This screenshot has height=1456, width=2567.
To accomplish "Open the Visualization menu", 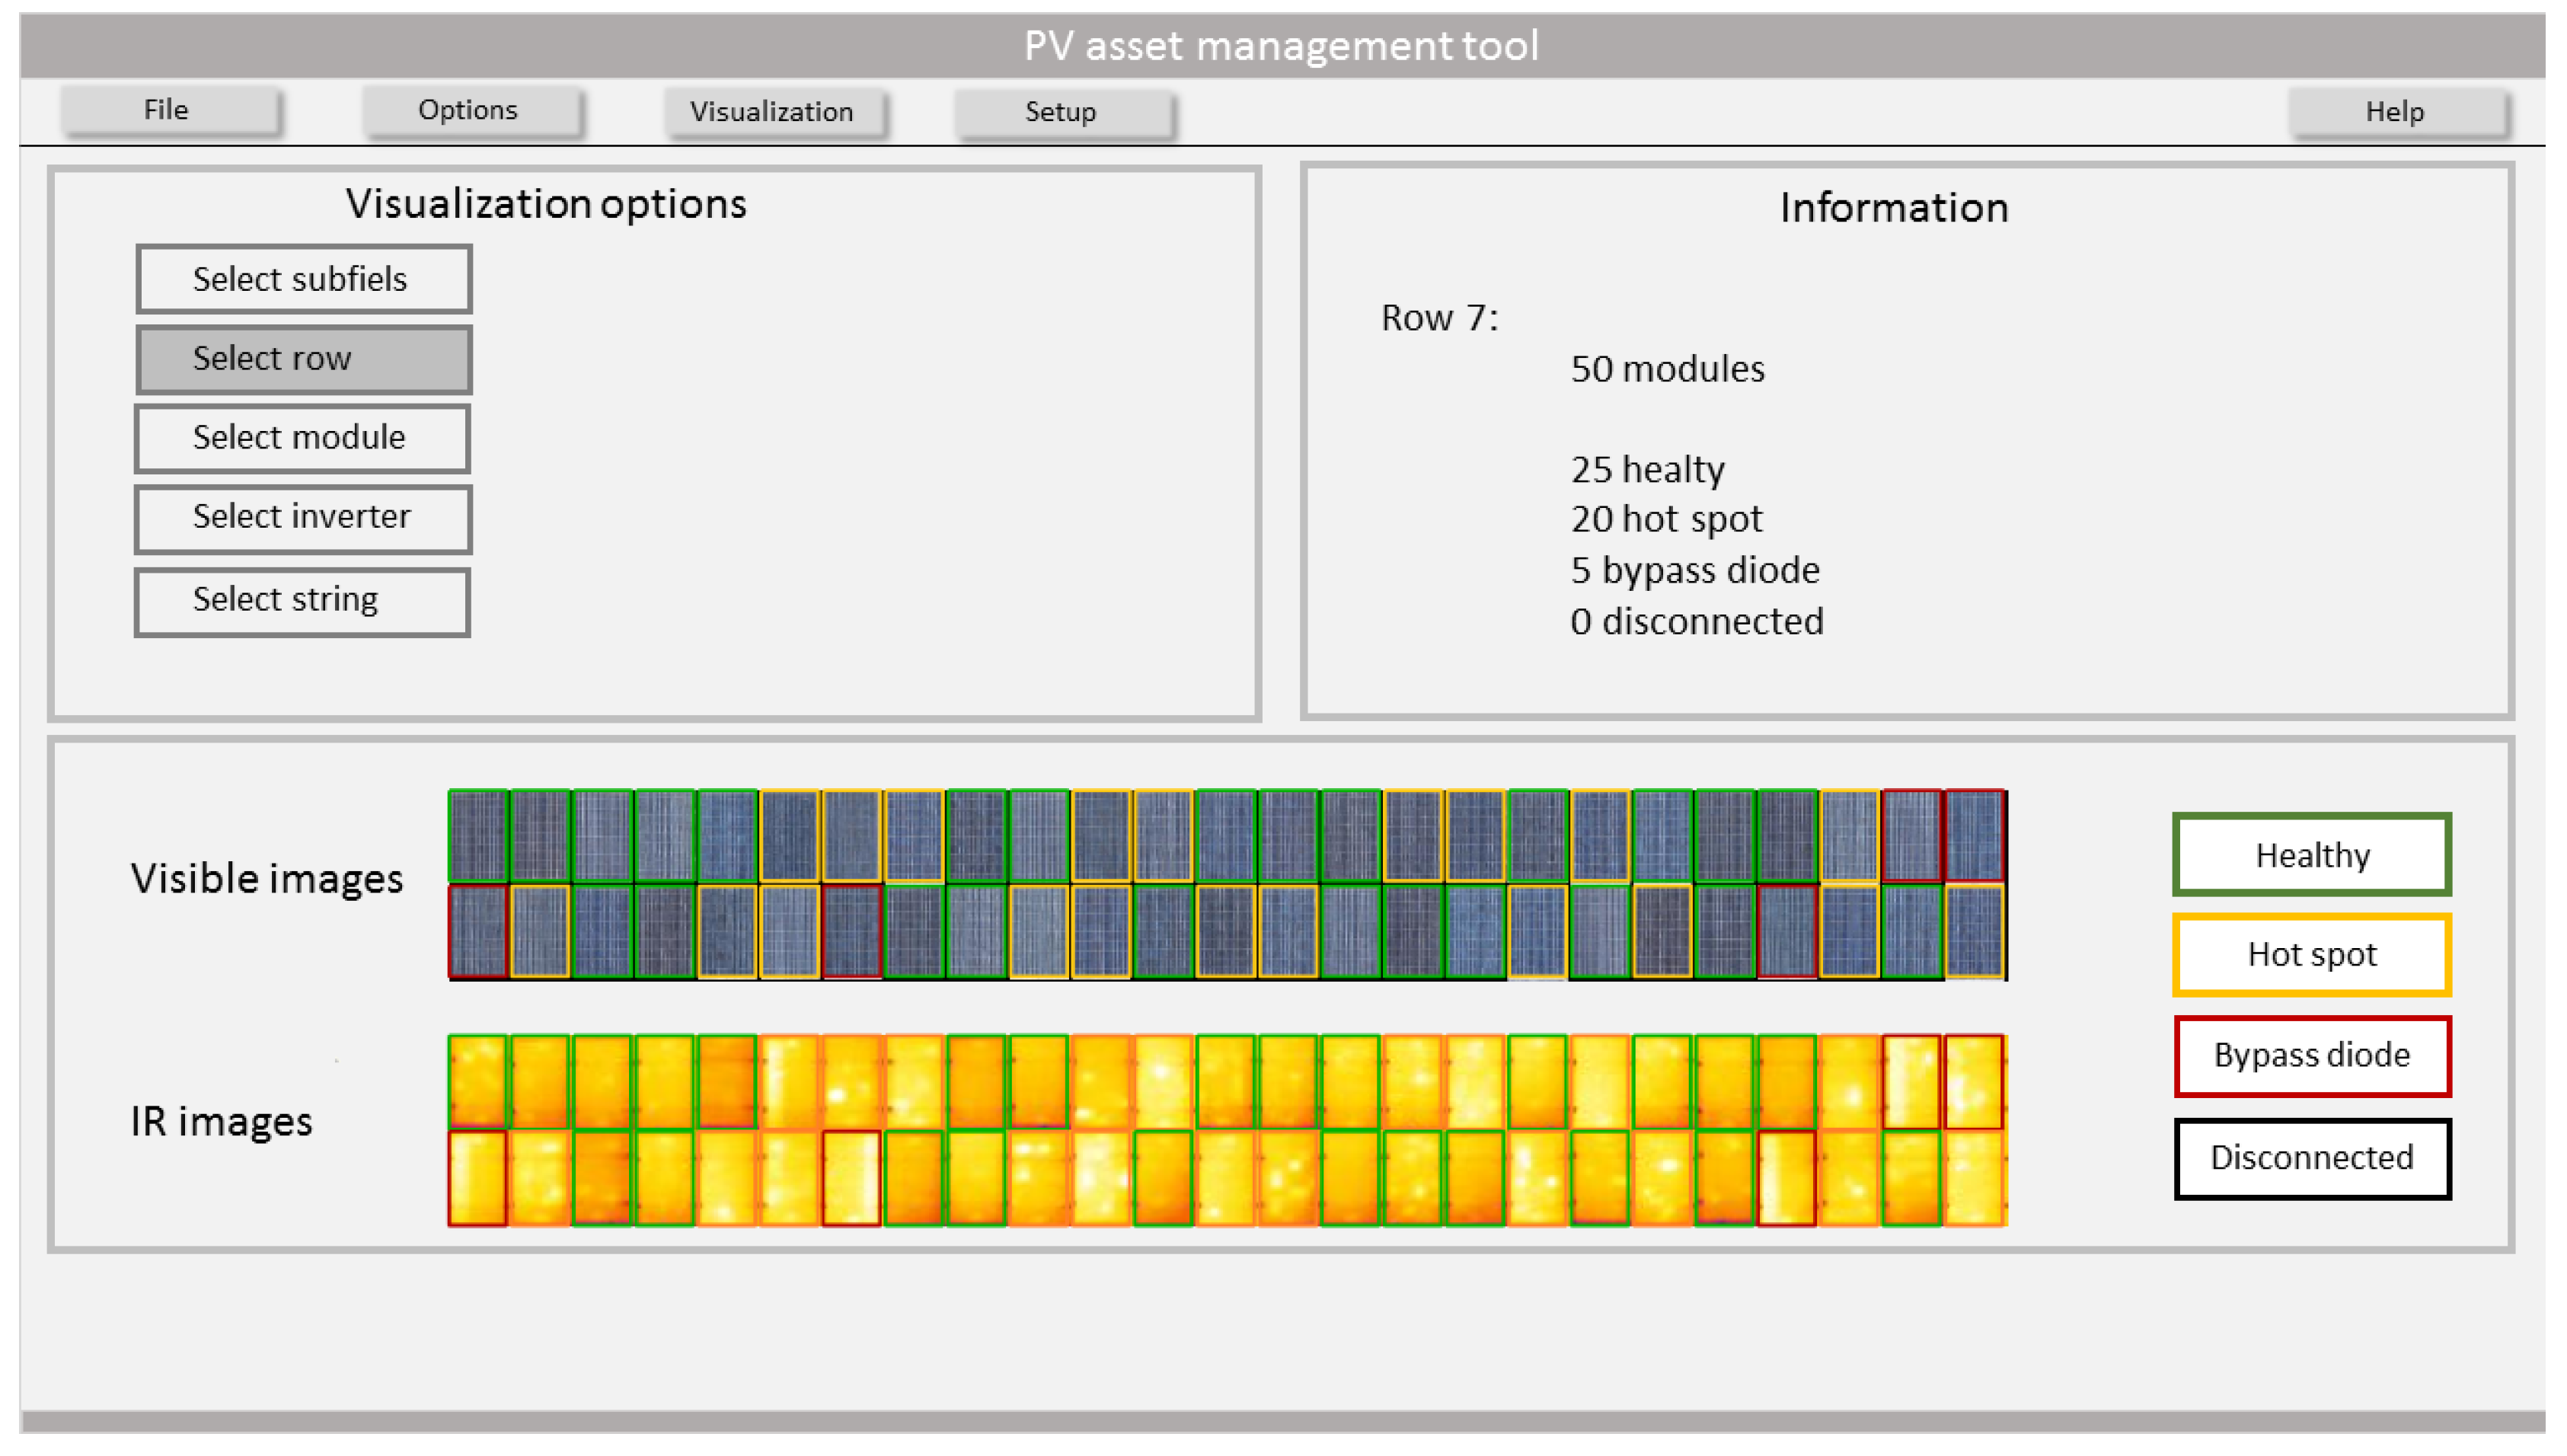I will tap(774, 112).
